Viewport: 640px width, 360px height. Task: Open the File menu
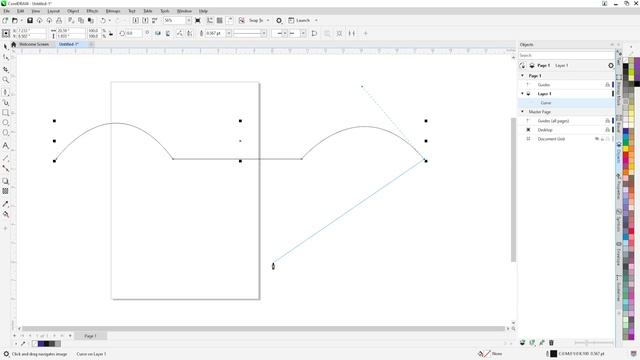pyautogui.click(x=7, y=11)
